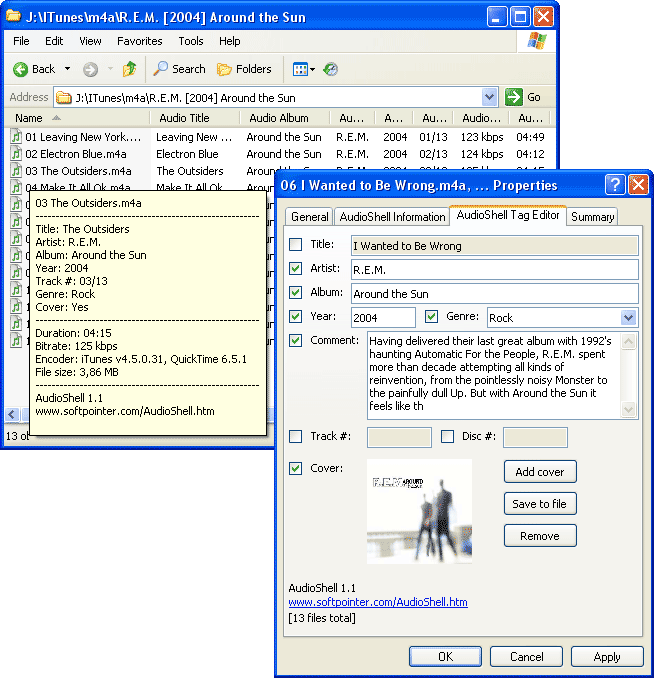Click the Forward arrow icon in Explorer toolbar
Image resolution: width=654 pixels, height=678 pixels.
coord(90,69)
